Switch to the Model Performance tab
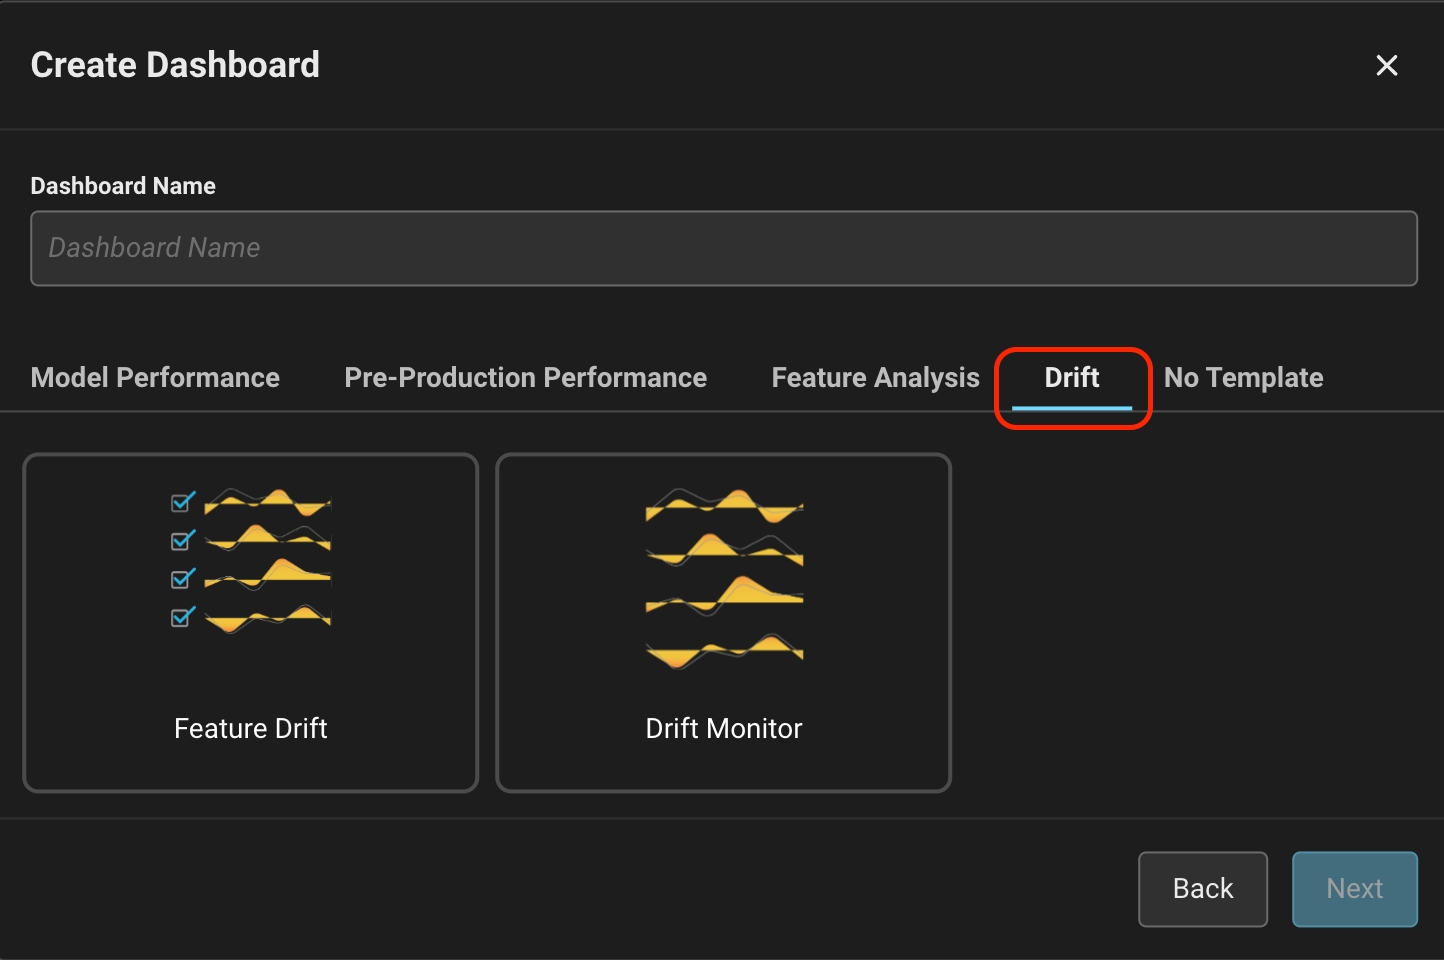 [x=155, y=378]
